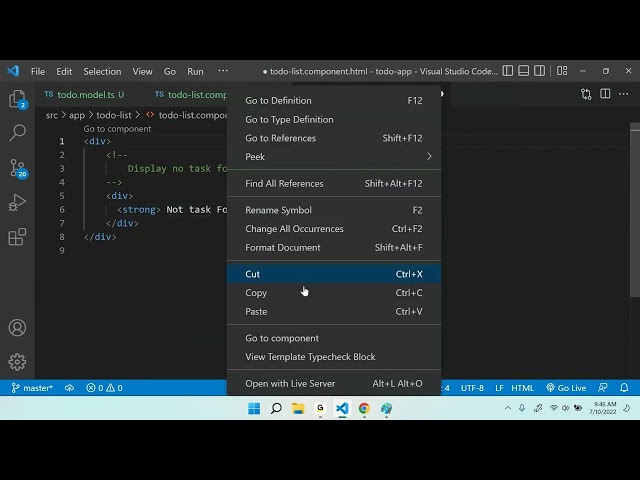Click the VS Code logo icon
The image size is (640, 480).
point(13,71)
